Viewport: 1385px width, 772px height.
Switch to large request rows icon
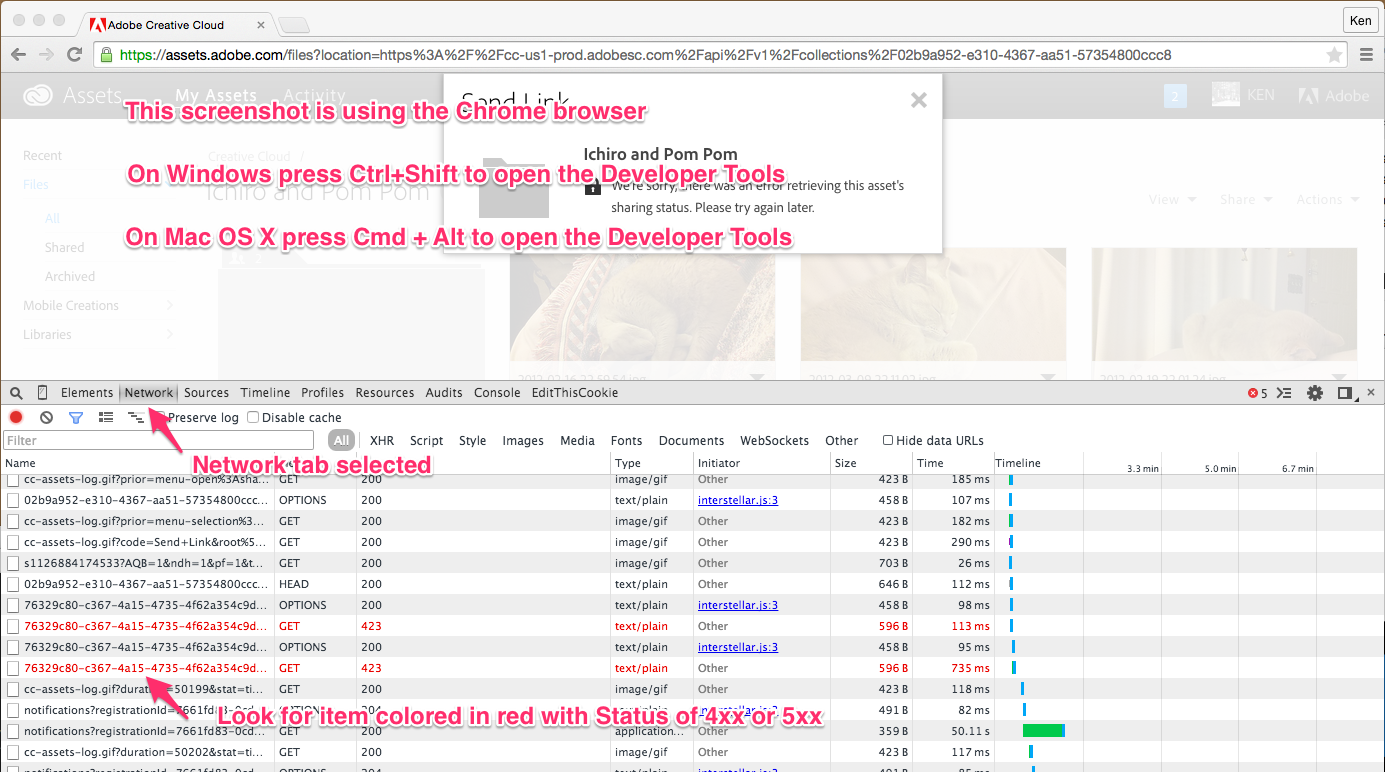click(x=106, y=417)
